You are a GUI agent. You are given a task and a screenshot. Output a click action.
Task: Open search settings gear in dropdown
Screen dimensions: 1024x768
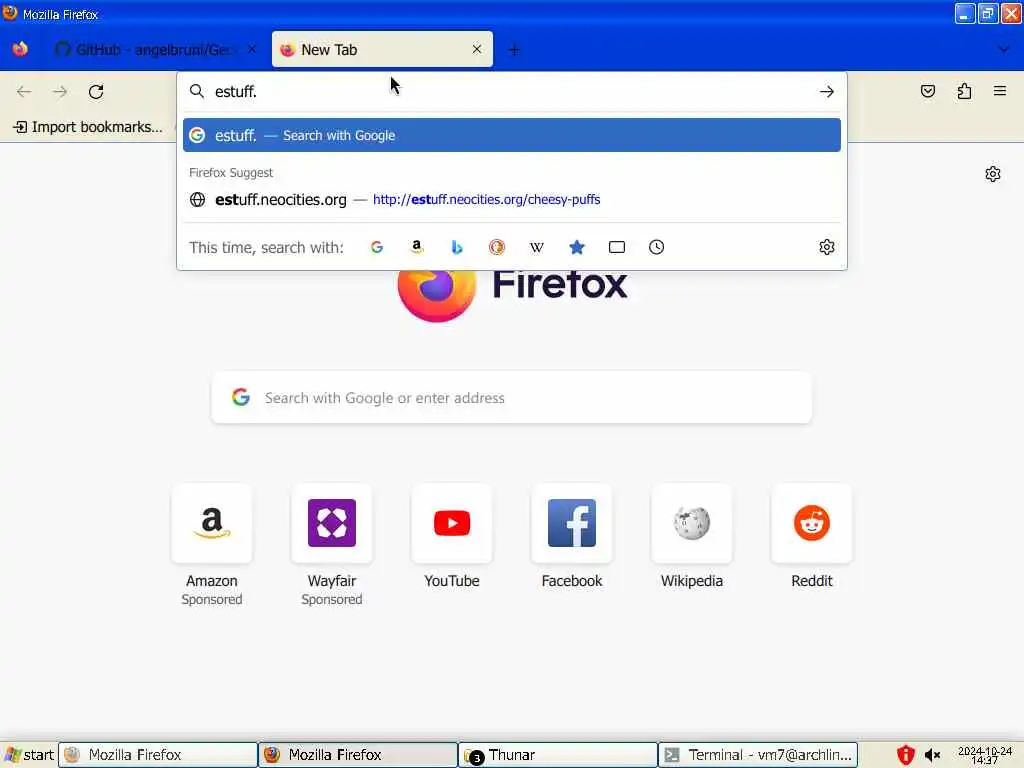(827, 247)
